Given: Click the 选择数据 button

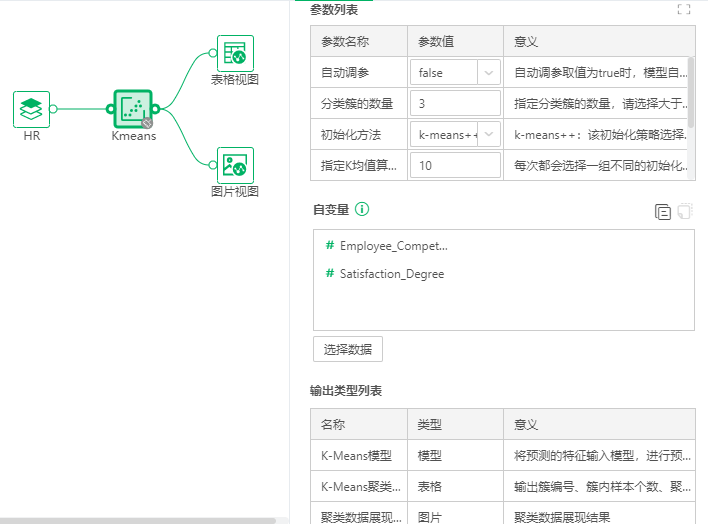Looking at the screenshot, I should (x=348, y=349).
